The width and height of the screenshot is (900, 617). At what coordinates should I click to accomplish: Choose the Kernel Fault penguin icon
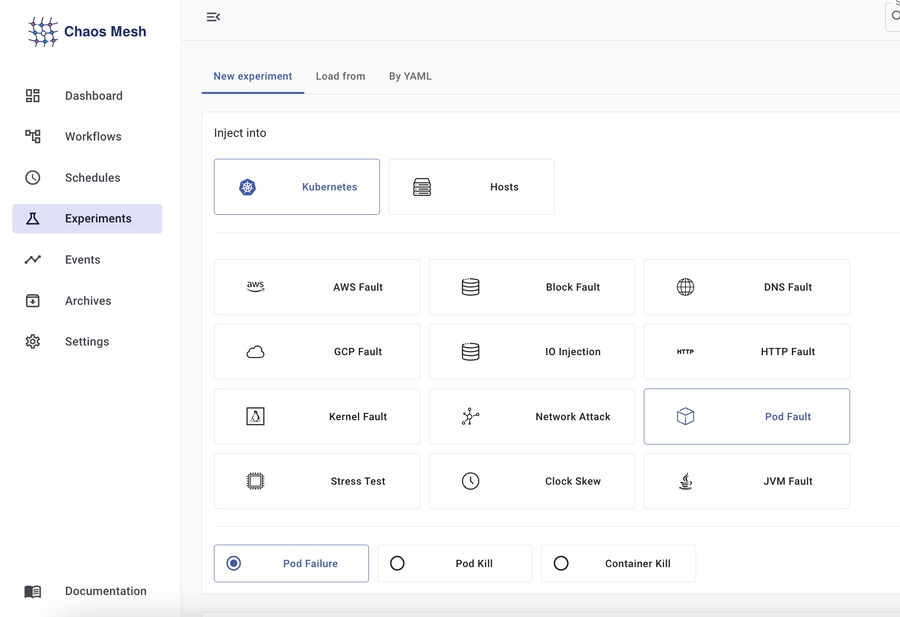(255, 417)
